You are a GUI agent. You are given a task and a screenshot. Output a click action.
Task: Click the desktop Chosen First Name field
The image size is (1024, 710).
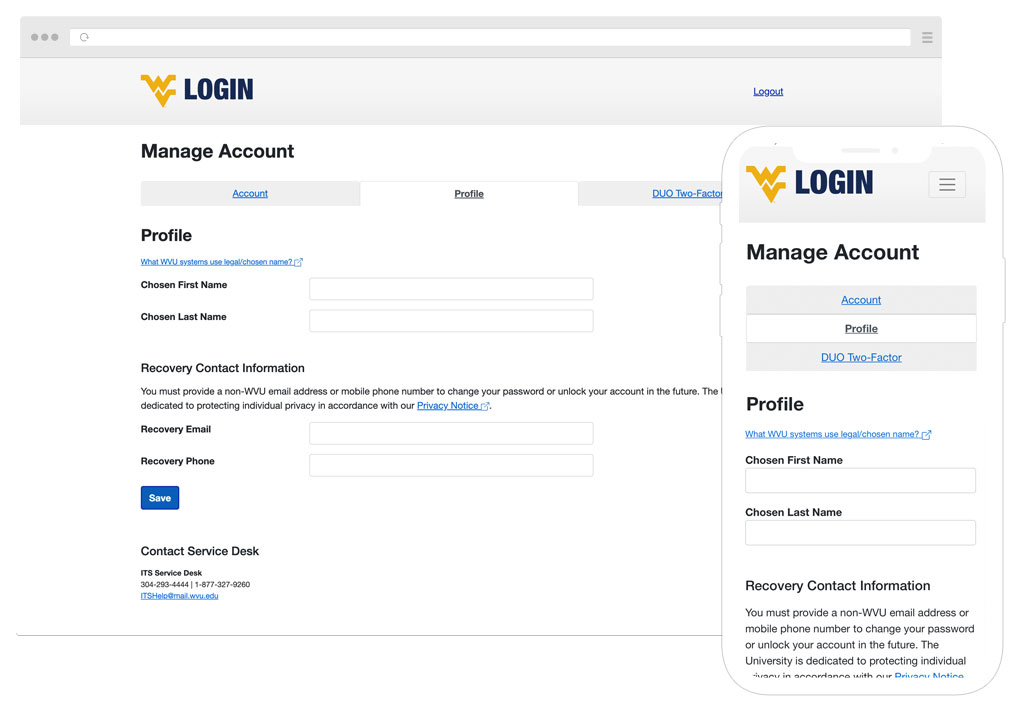tap(451, 289)
